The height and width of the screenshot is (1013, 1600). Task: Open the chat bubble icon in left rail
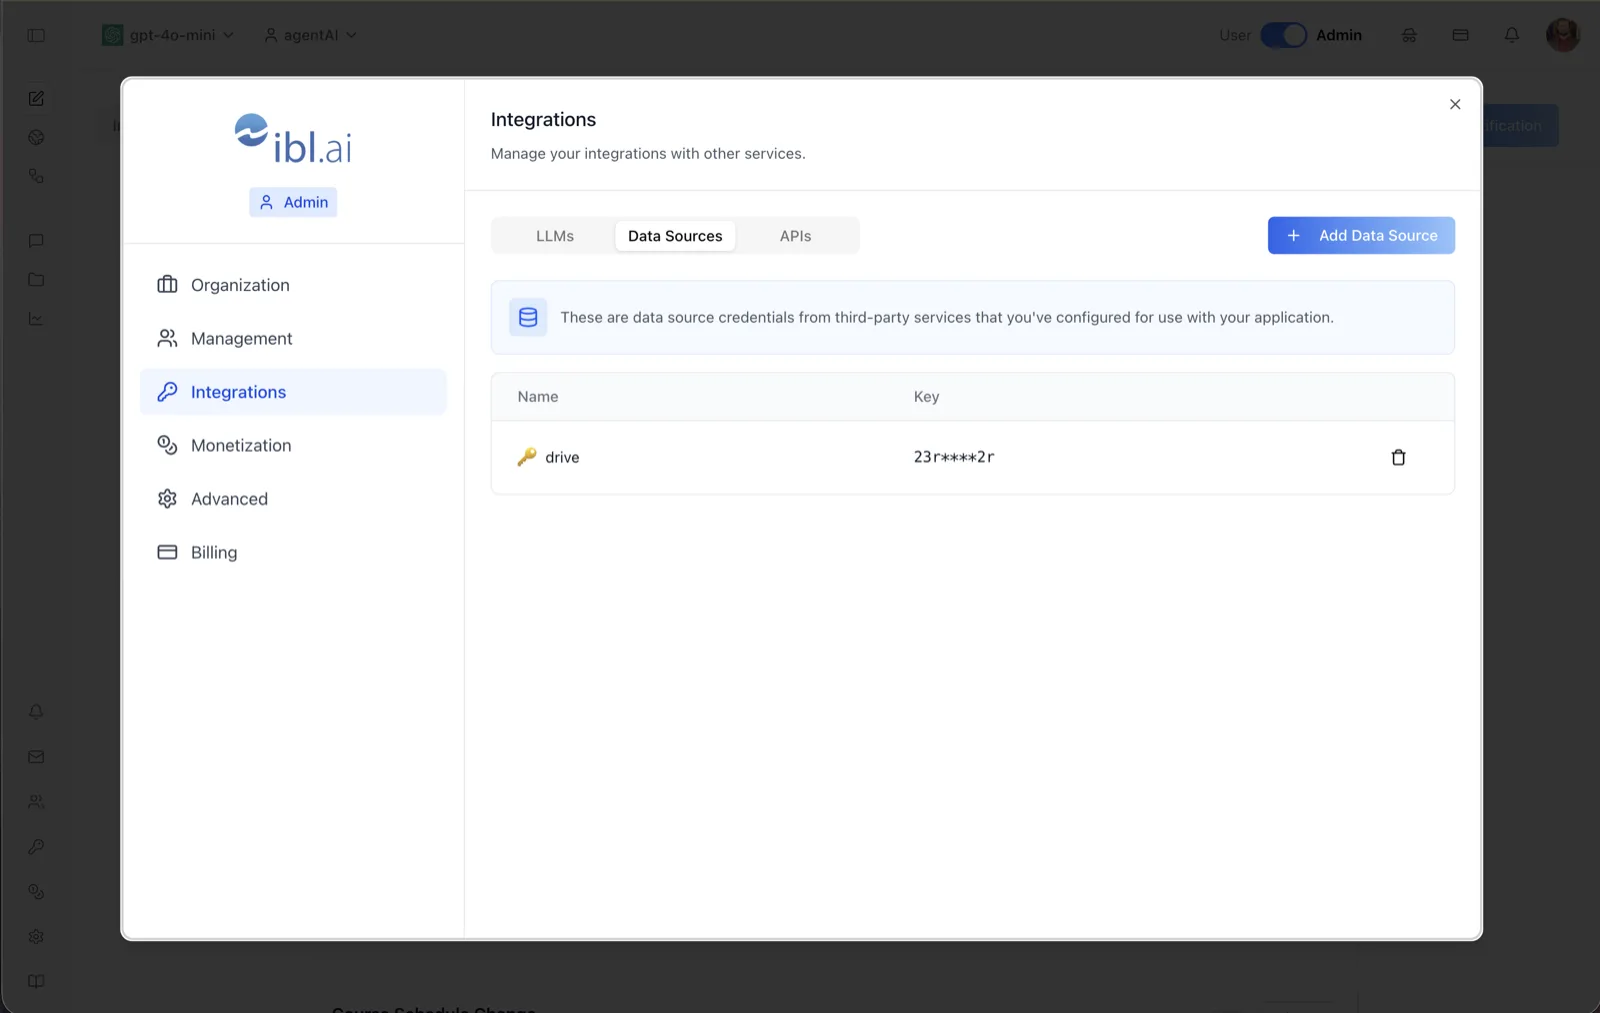coord(36,240)
